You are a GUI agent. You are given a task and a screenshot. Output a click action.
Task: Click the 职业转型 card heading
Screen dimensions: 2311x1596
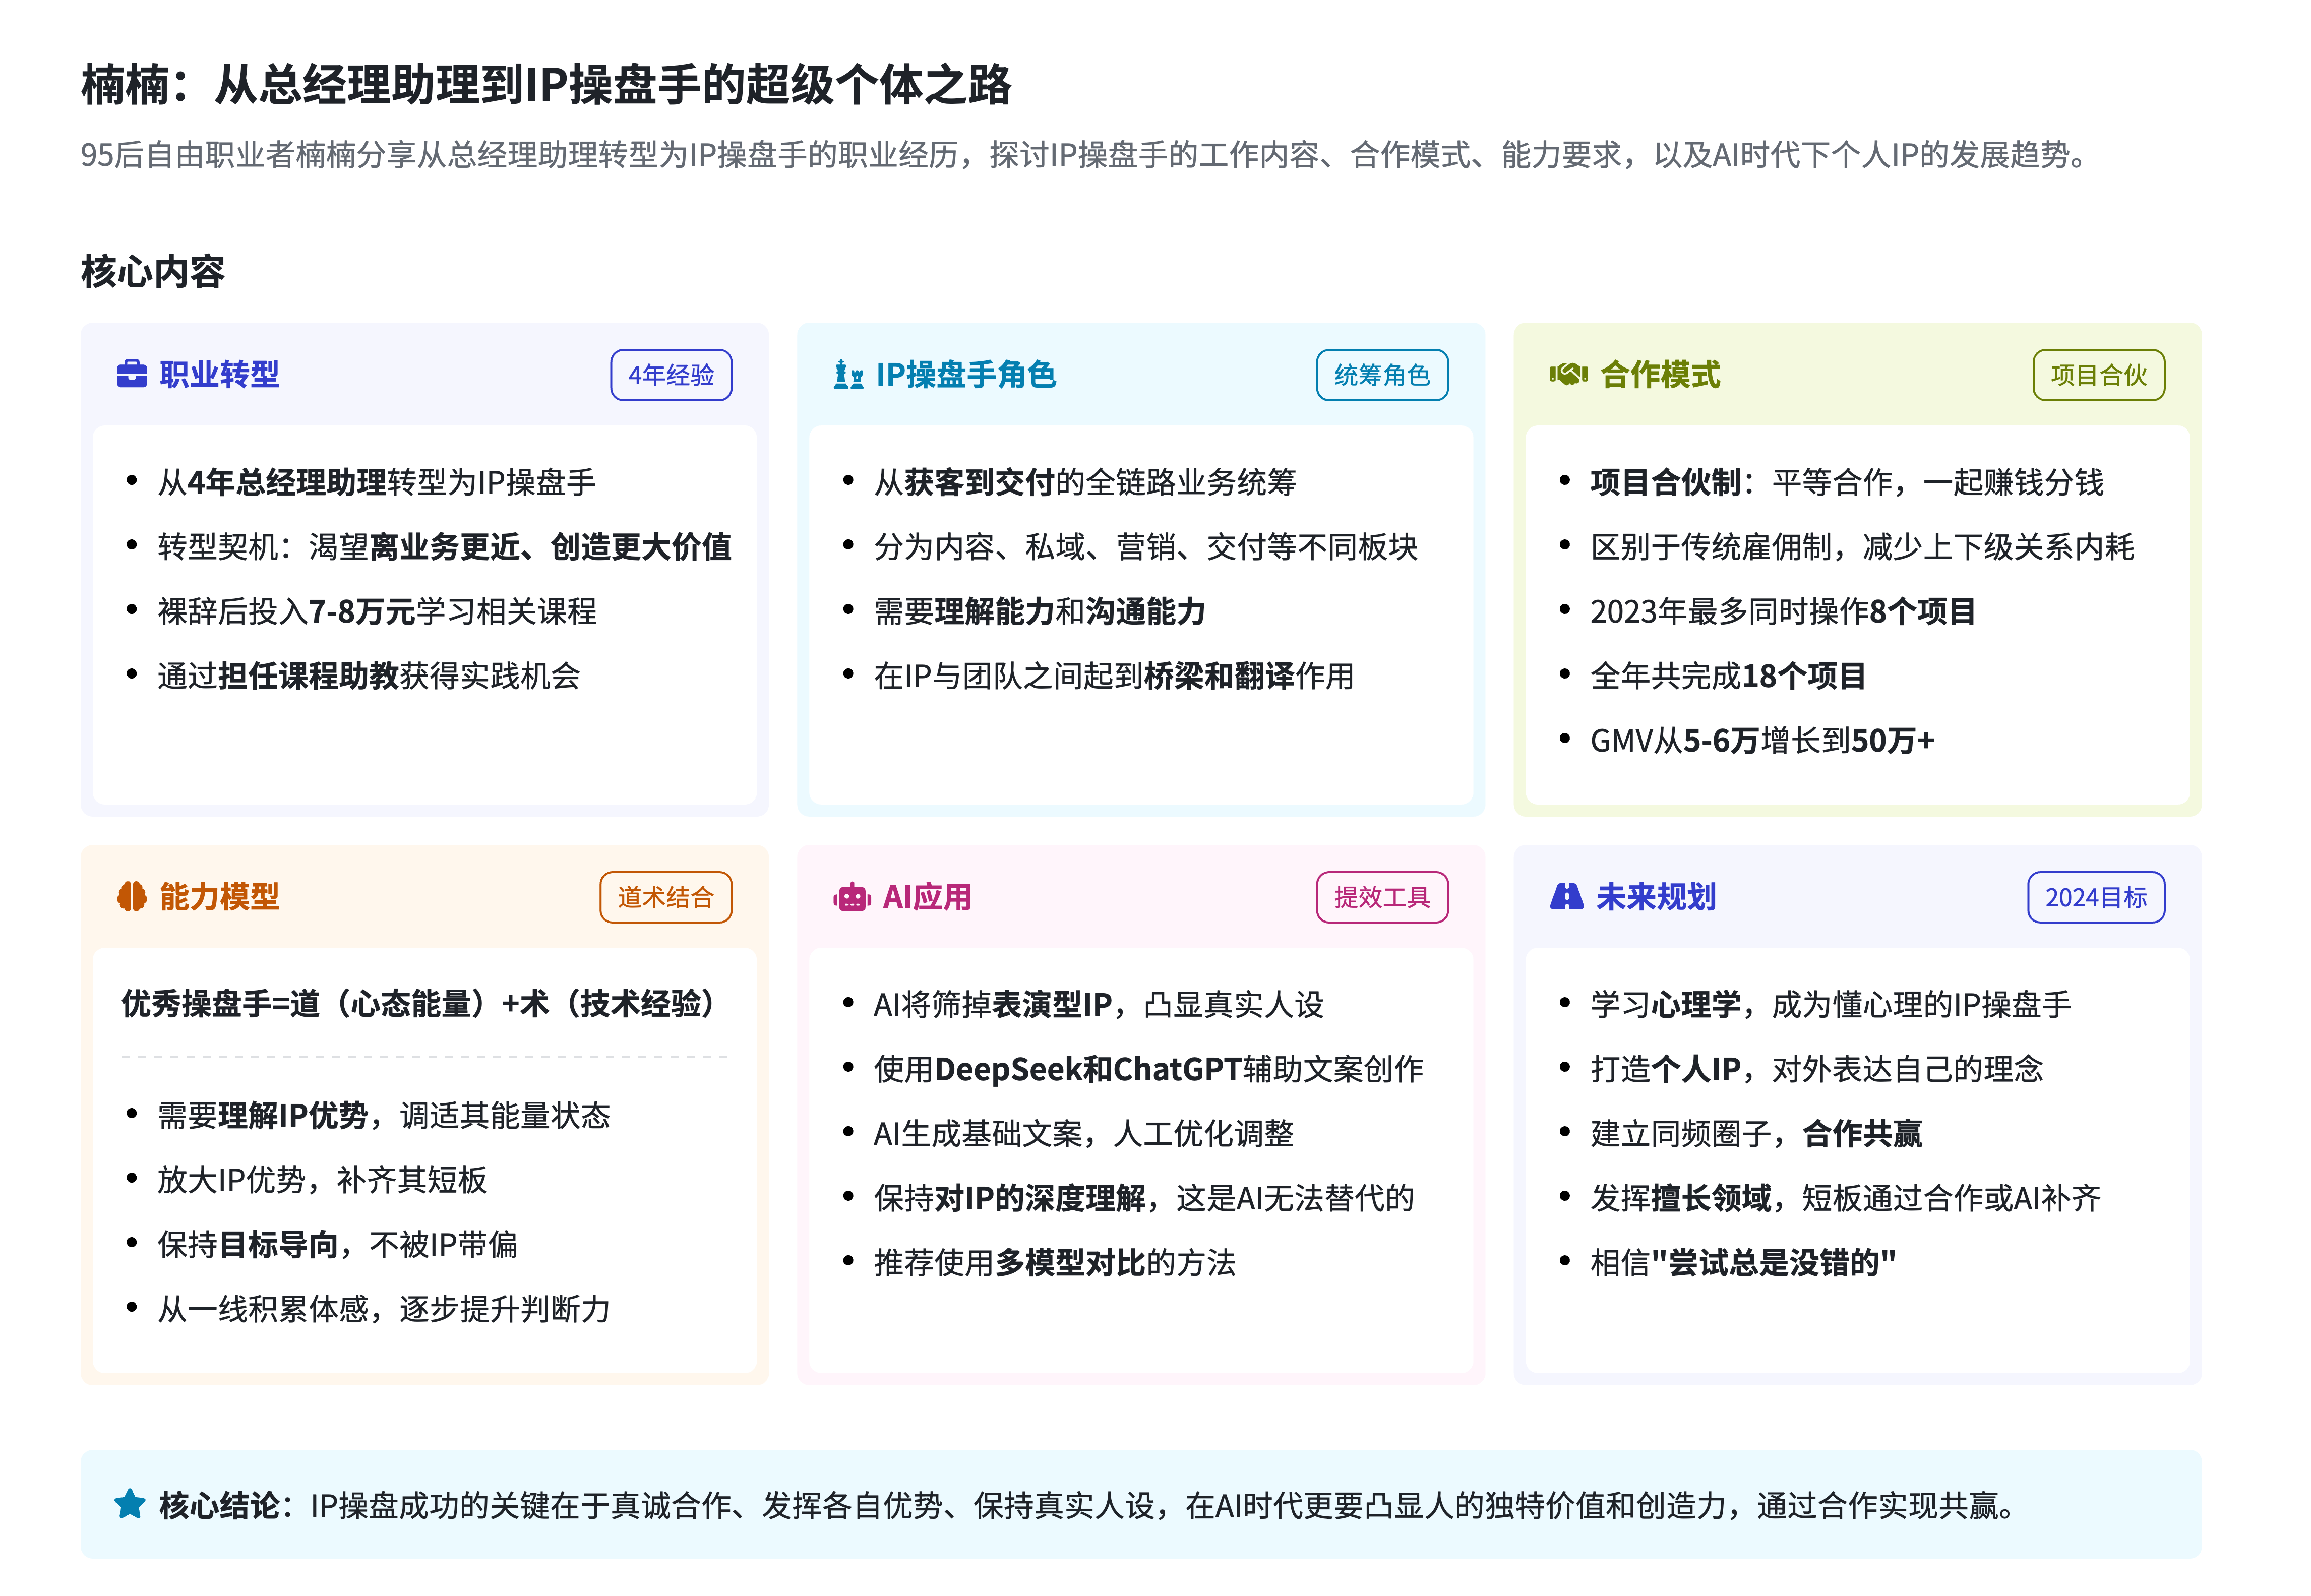[x=219, y=375]
